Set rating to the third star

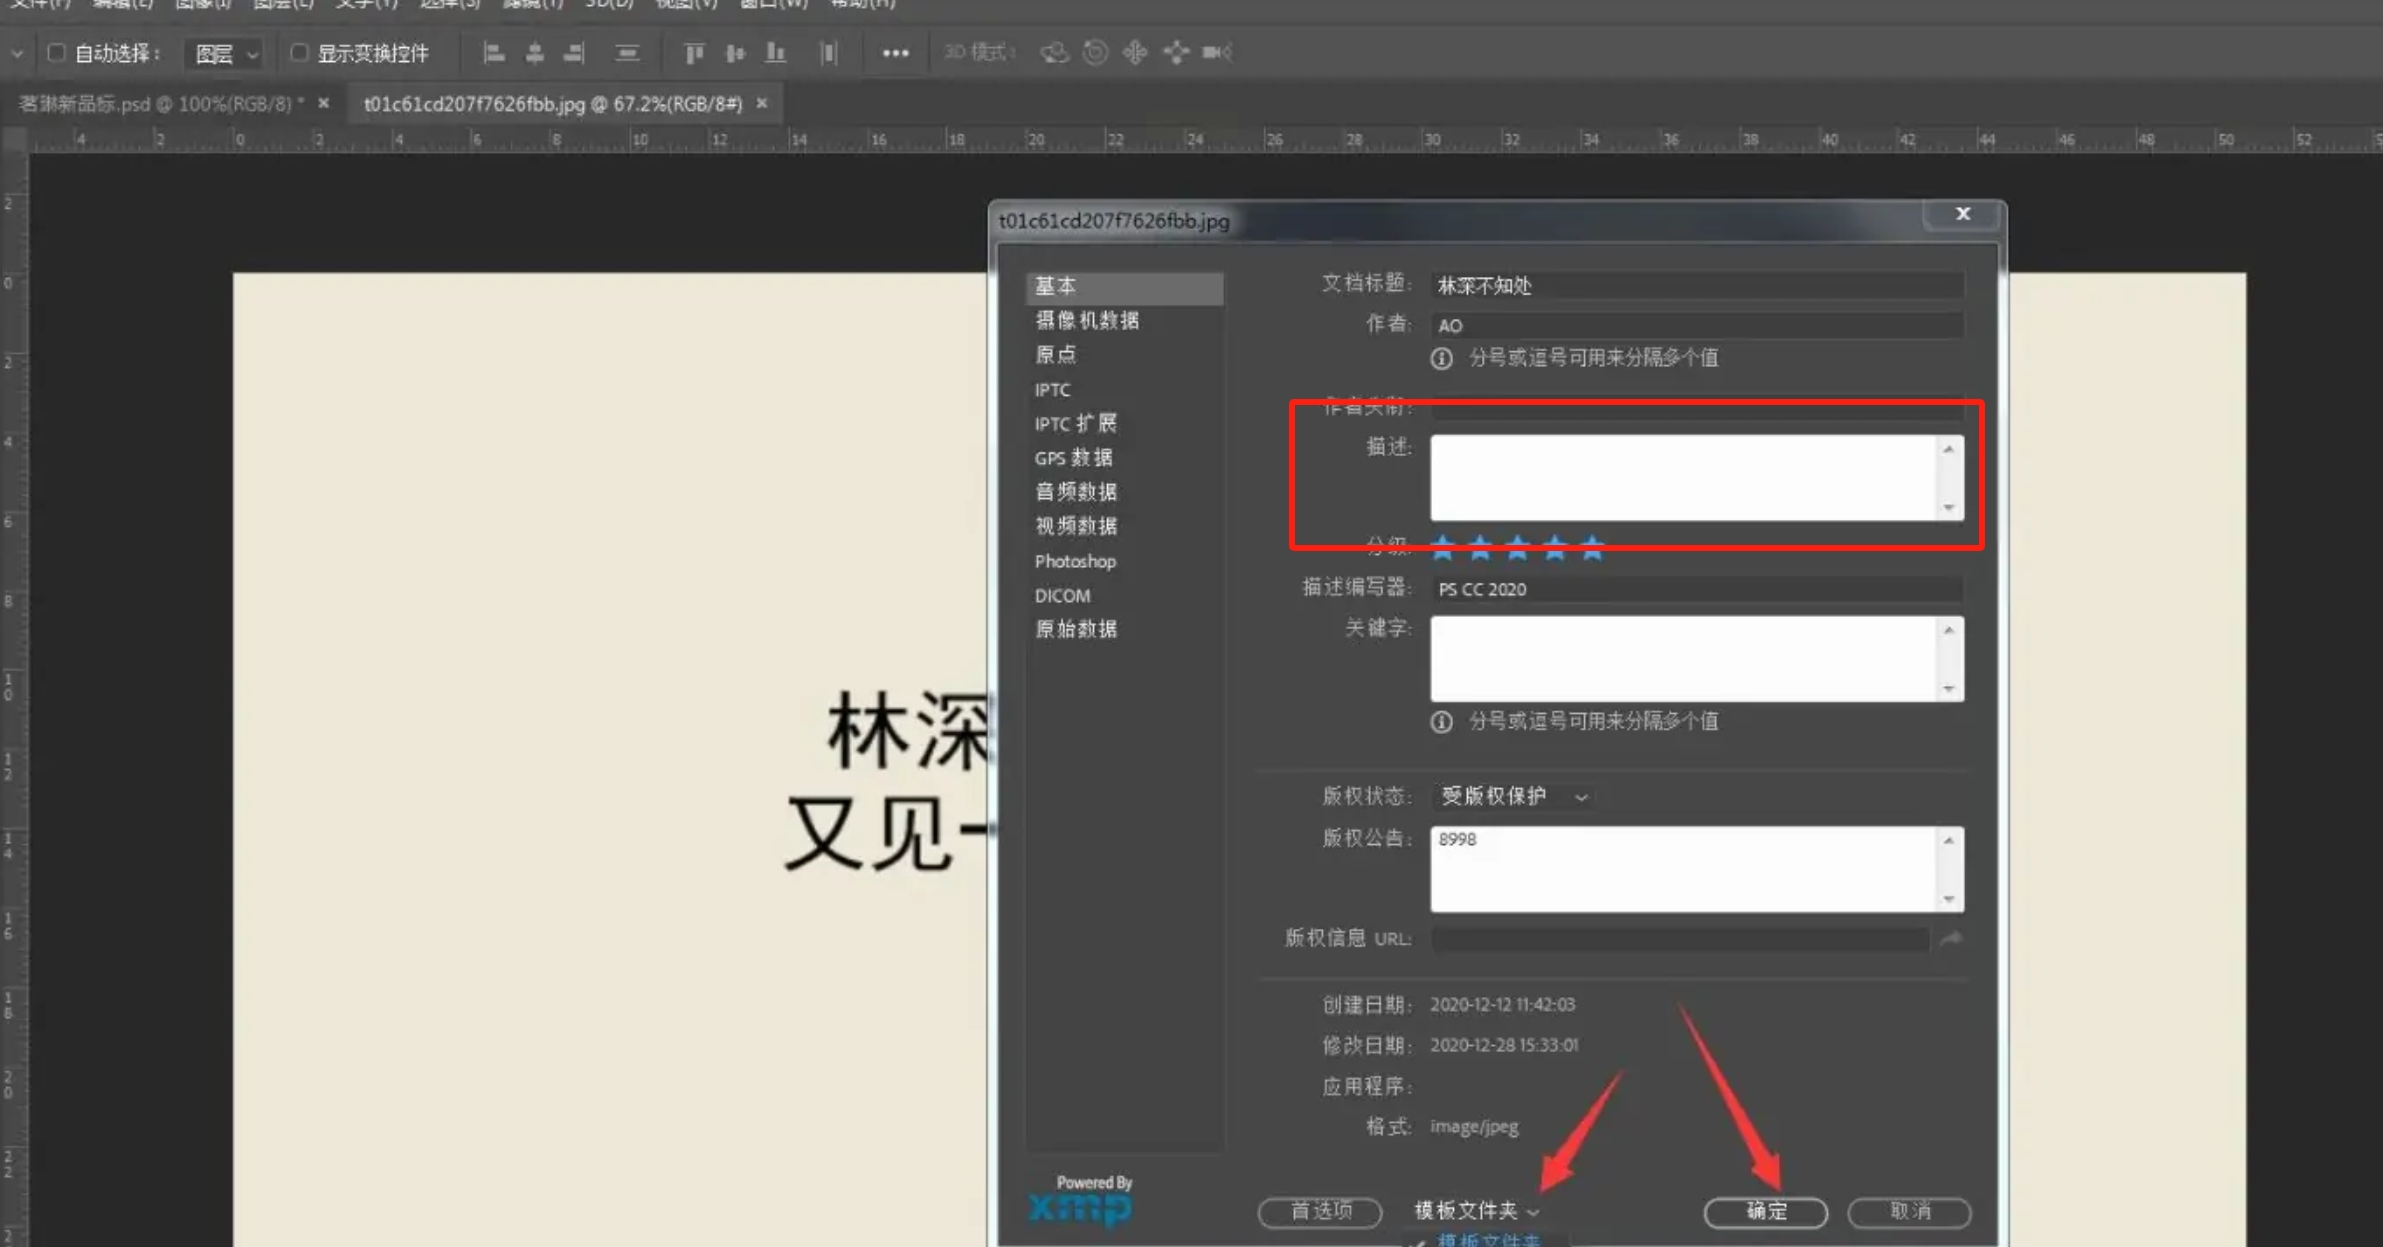pyautogui.click(x=1517, y=547)
